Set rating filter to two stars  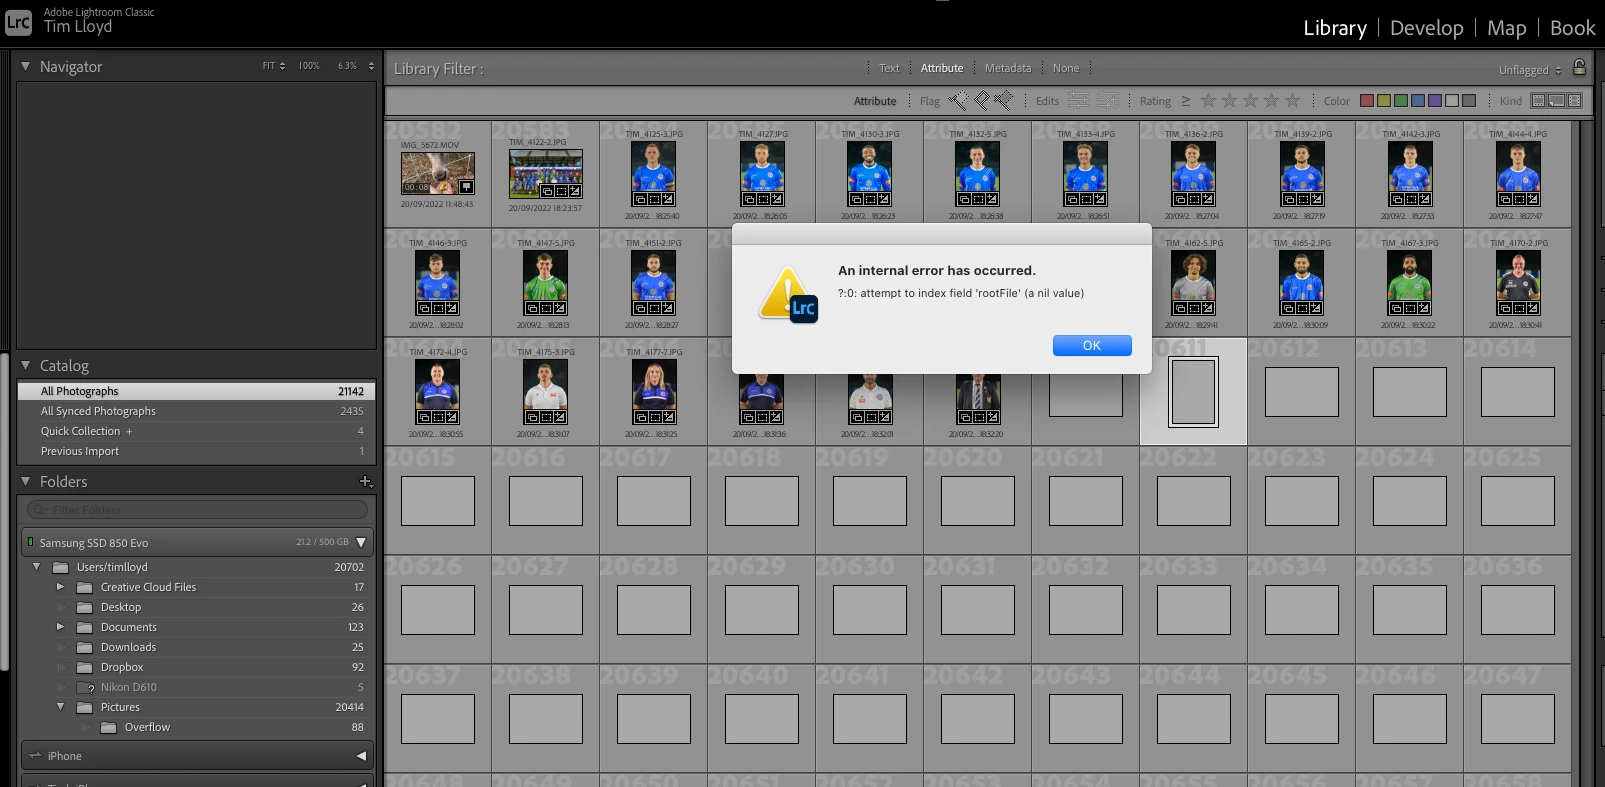click(1229, 100)
